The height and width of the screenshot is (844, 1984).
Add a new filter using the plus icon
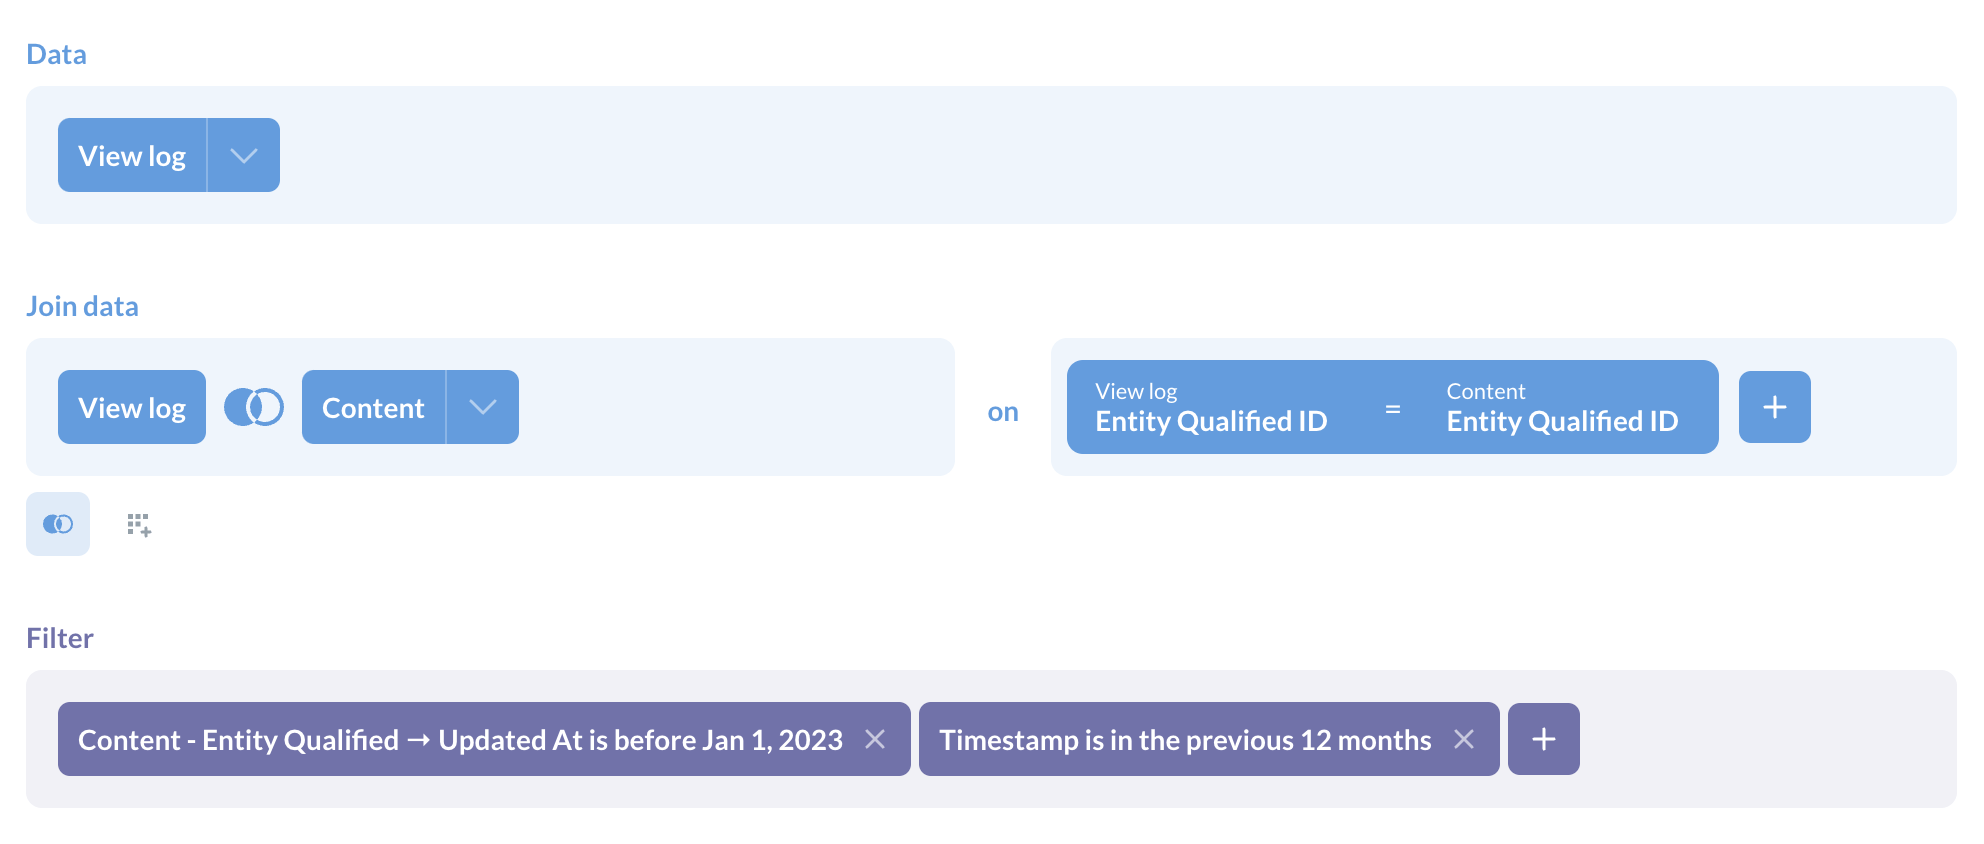(1543, 739)
